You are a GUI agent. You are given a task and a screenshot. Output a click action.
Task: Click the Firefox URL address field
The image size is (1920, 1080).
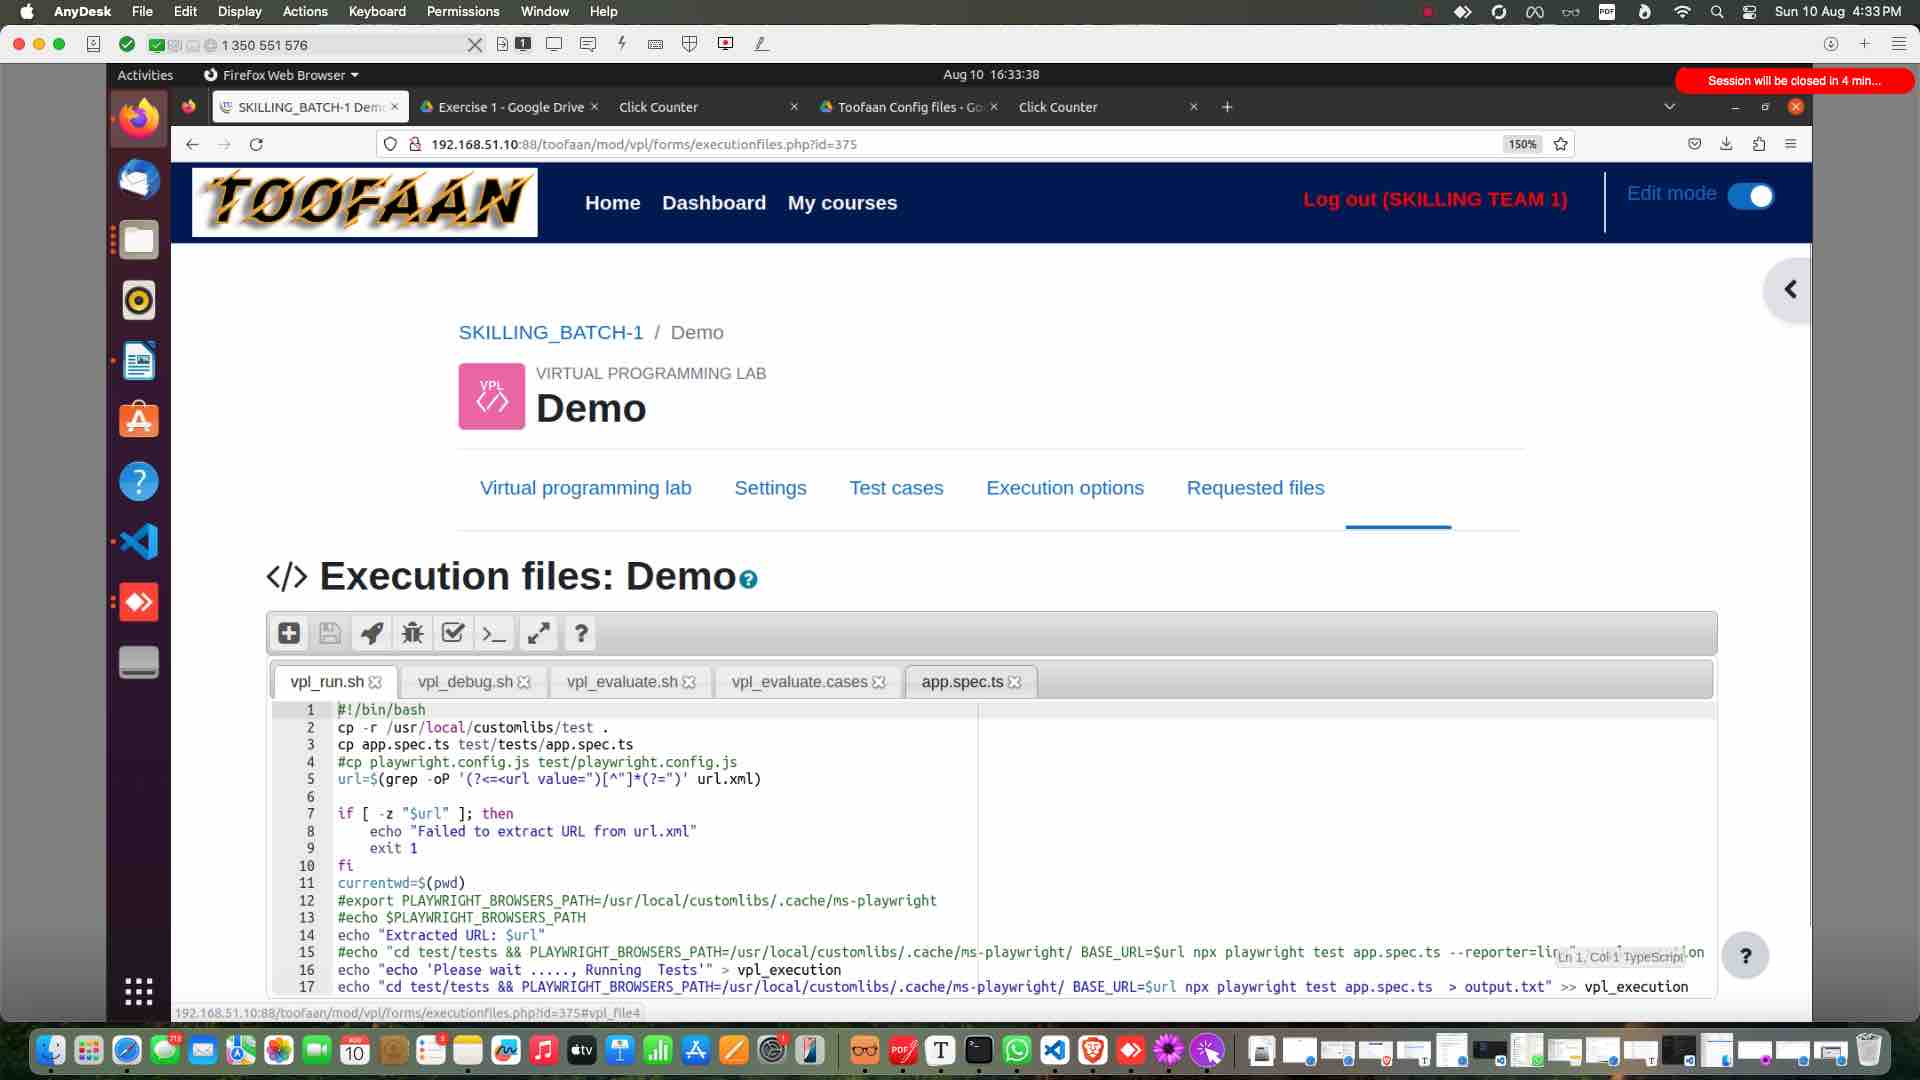(900, 144)
